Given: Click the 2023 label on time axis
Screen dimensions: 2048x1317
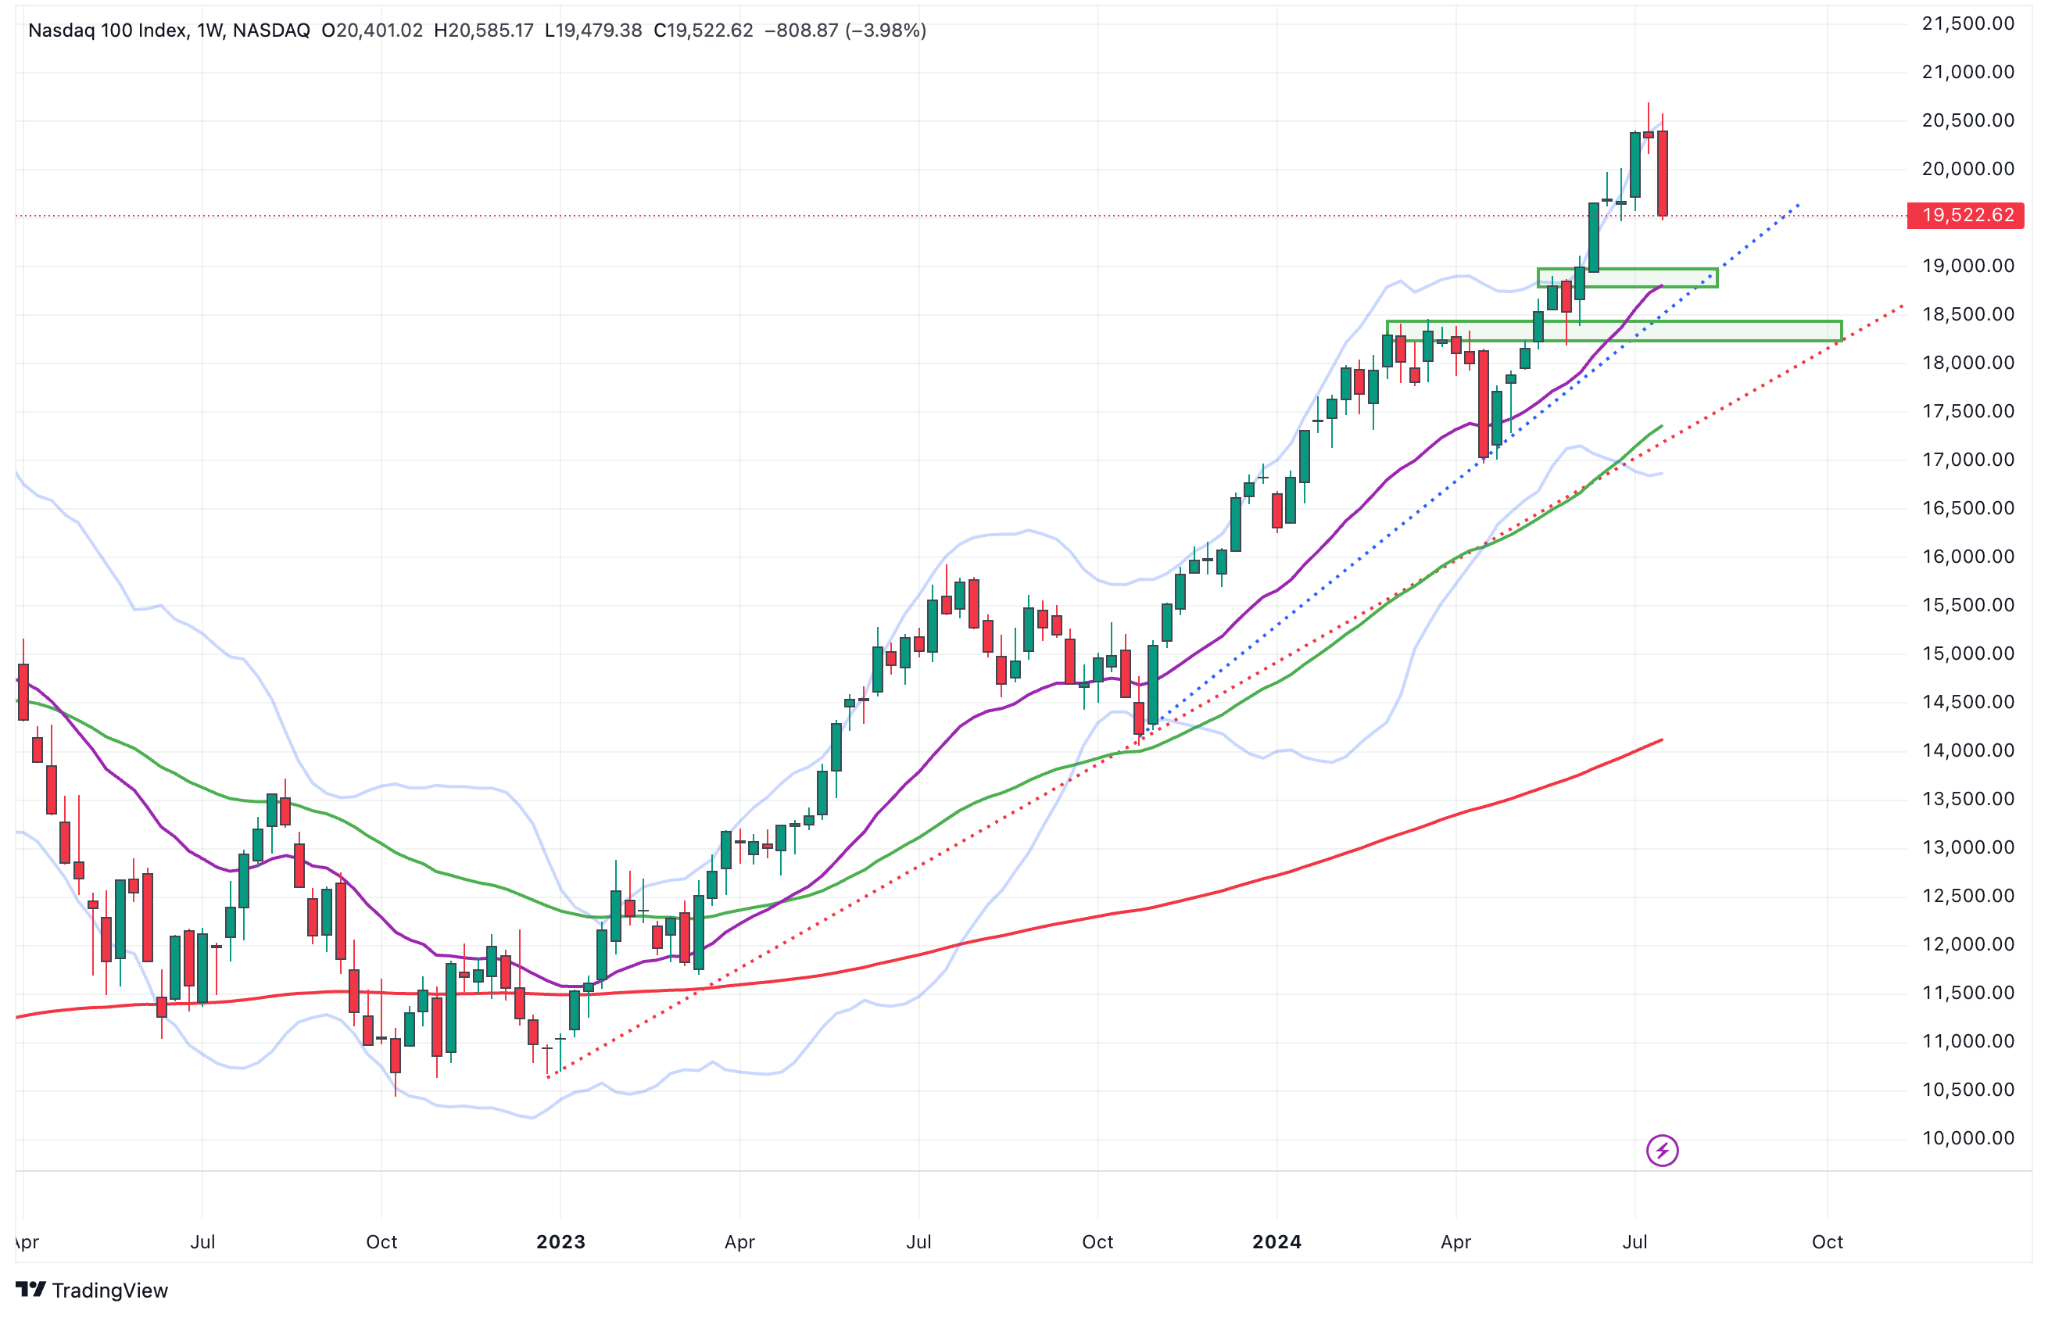Looking at the screenshot, I should click(x=561, y=1242).
